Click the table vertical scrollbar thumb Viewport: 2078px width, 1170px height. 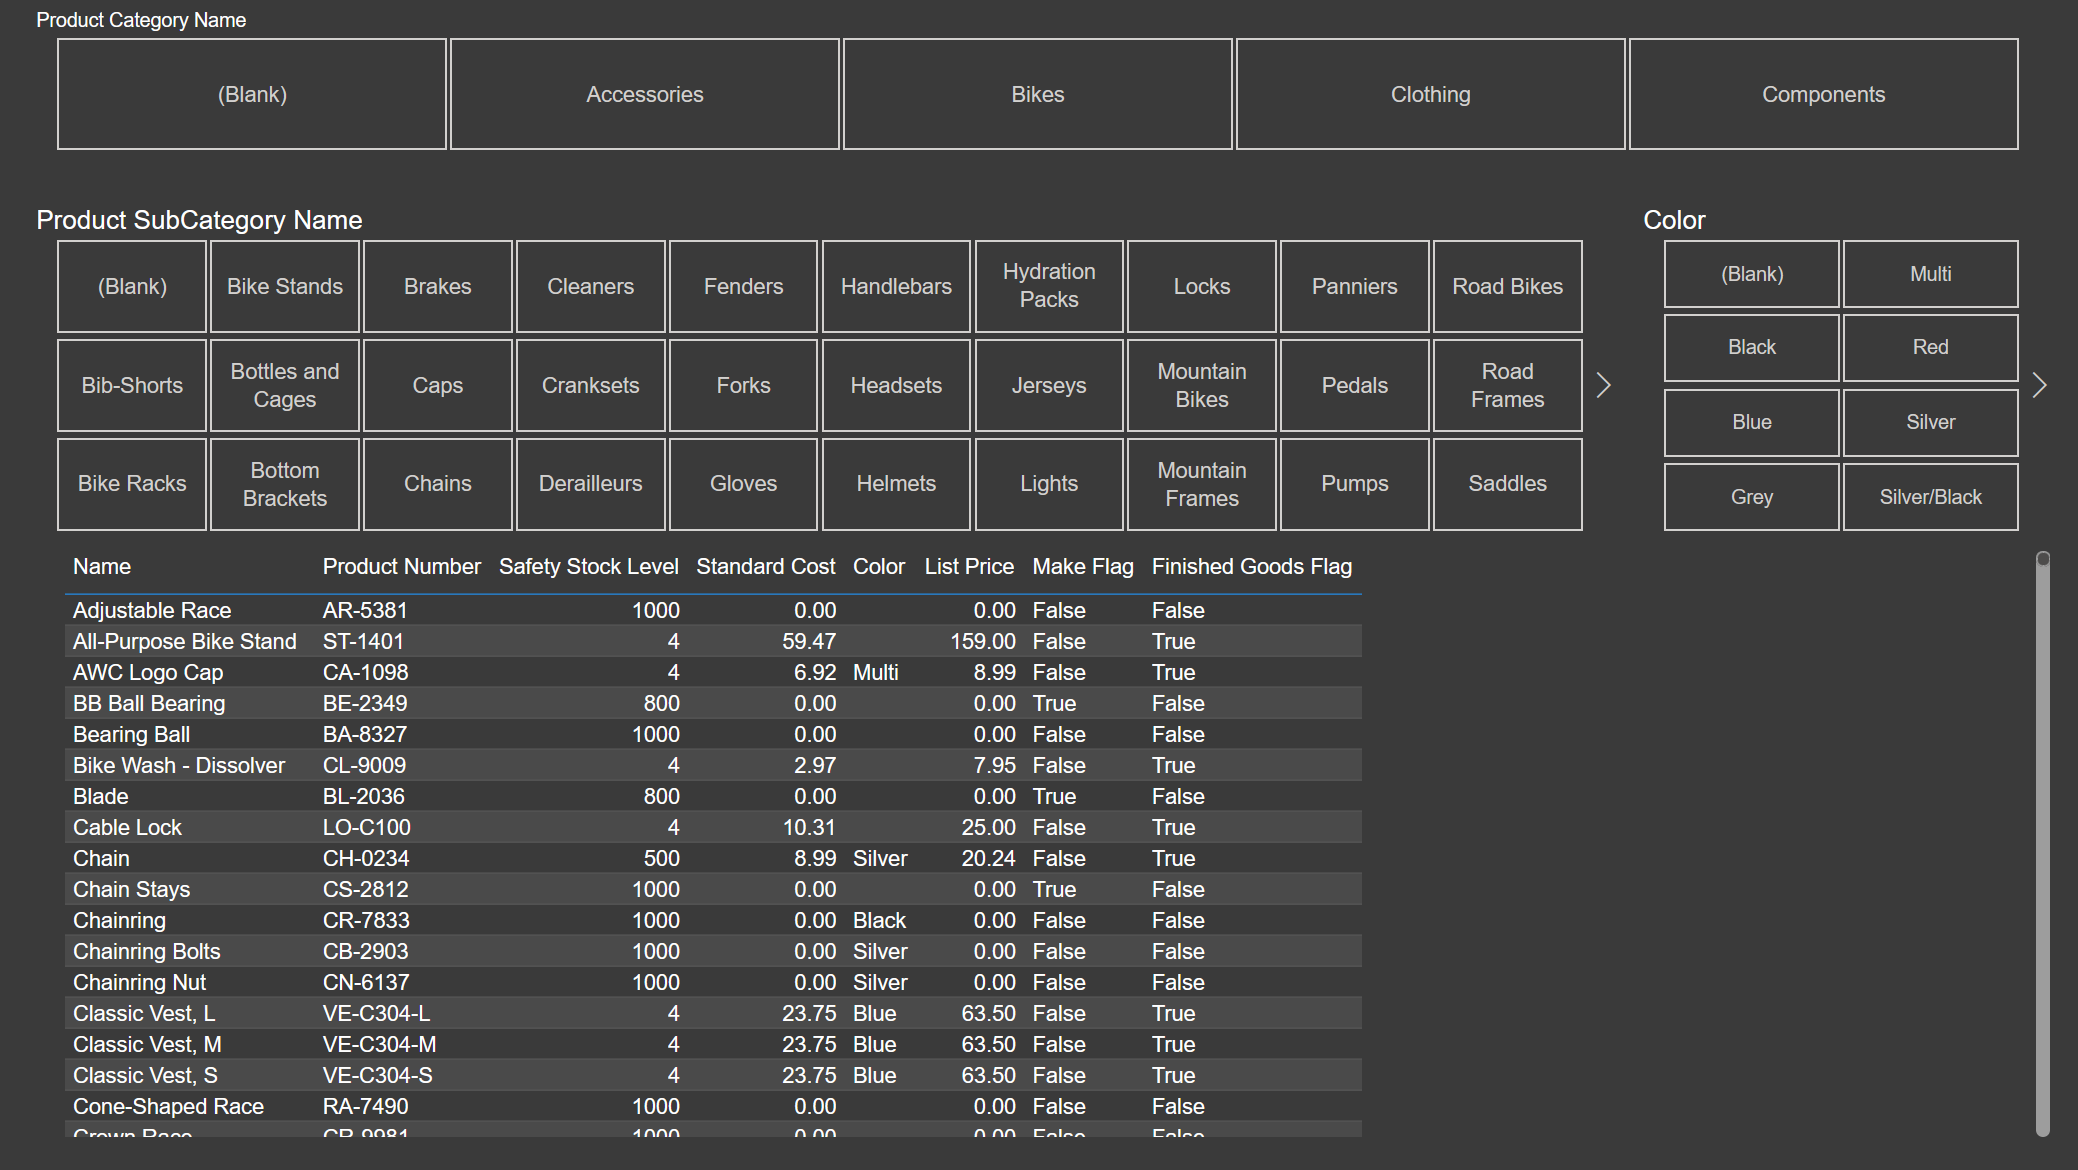pos(2043,559)
